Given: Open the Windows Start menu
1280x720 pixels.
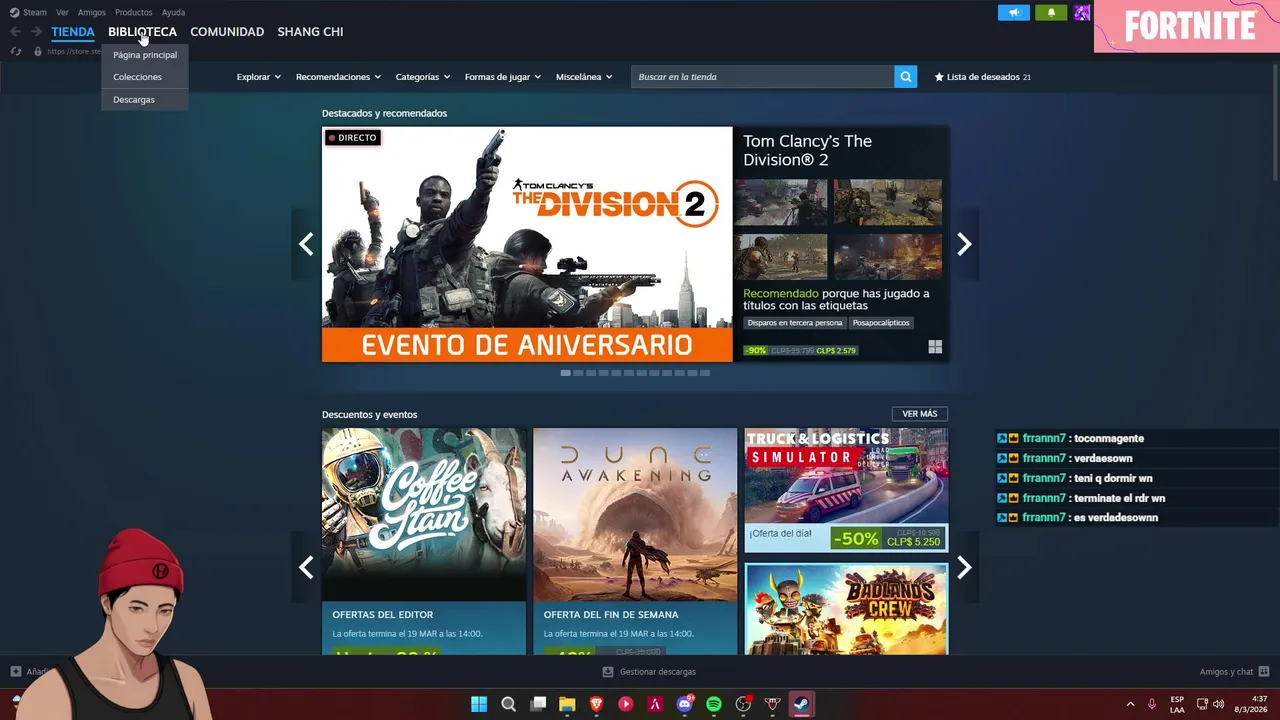Looking at the screenshot, I should coord(479,704).
